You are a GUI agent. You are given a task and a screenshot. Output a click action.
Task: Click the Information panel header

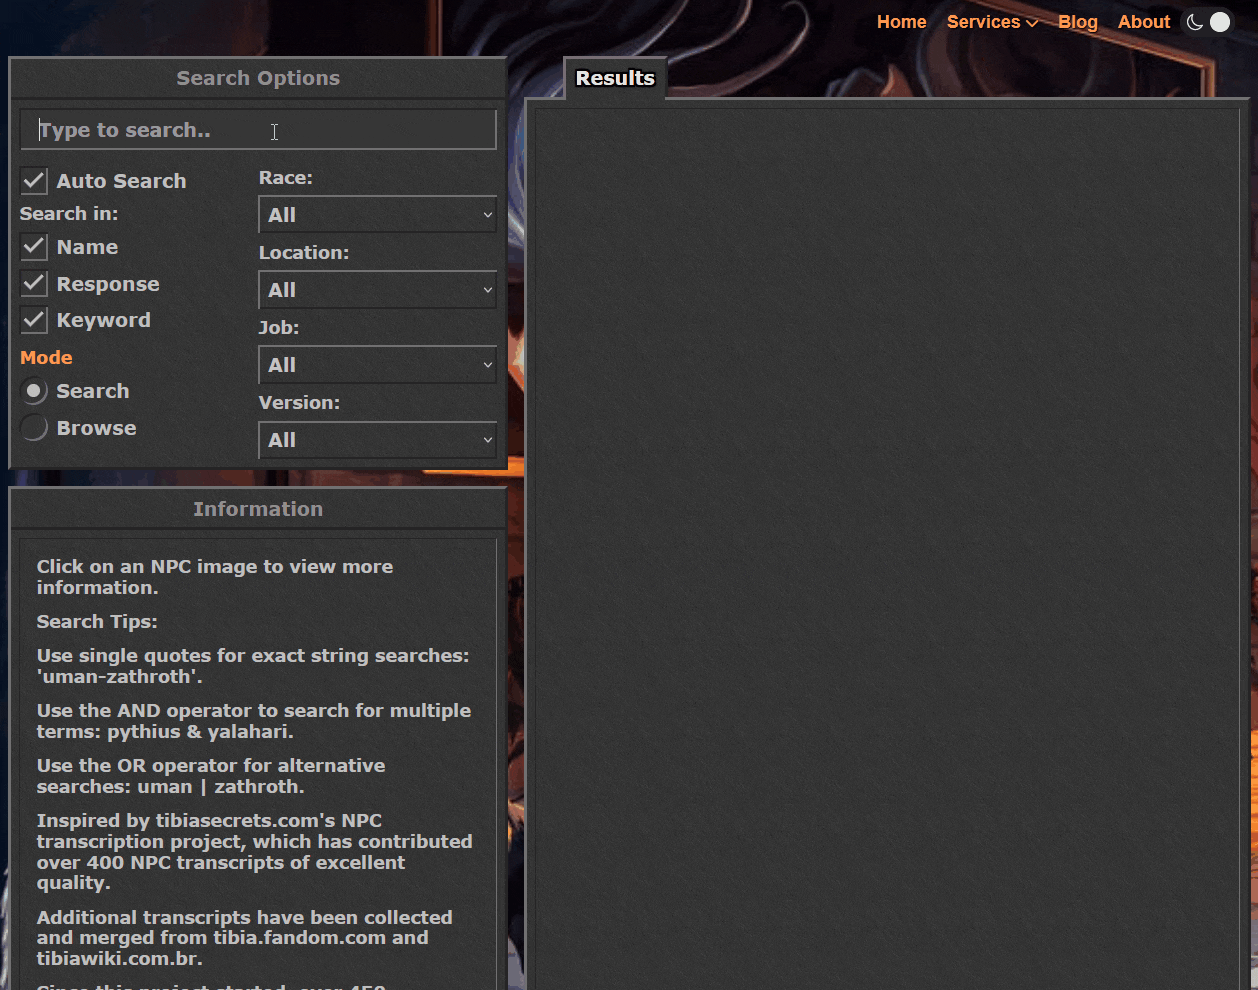[258, 509]
